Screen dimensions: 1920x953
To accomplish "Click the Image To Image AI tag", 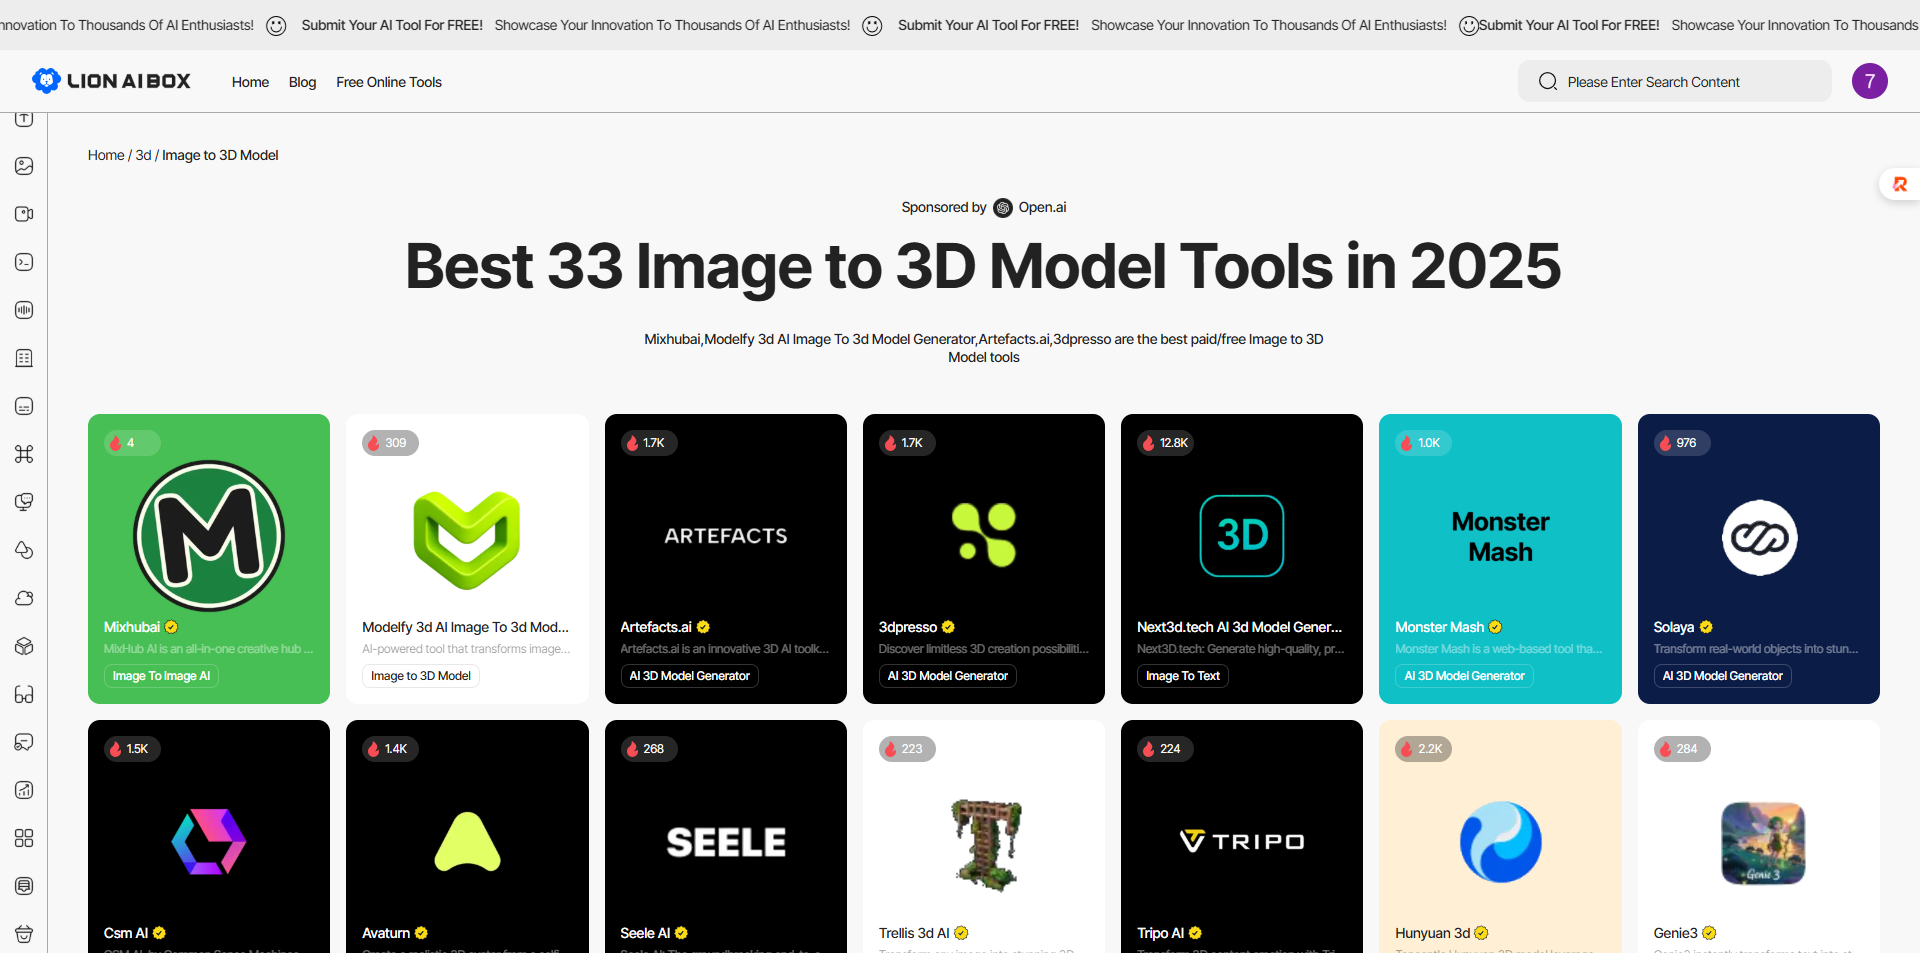I will pos(161,676).
